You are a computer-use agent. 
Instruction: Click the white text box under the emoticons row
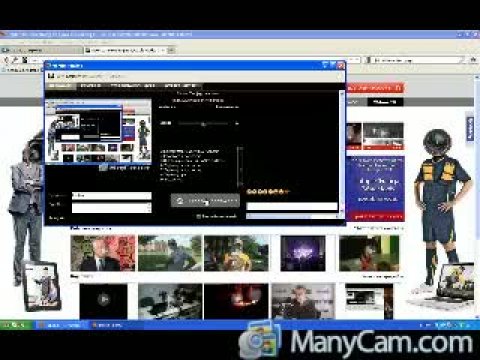pyautogui.click(x=292, y=207)
